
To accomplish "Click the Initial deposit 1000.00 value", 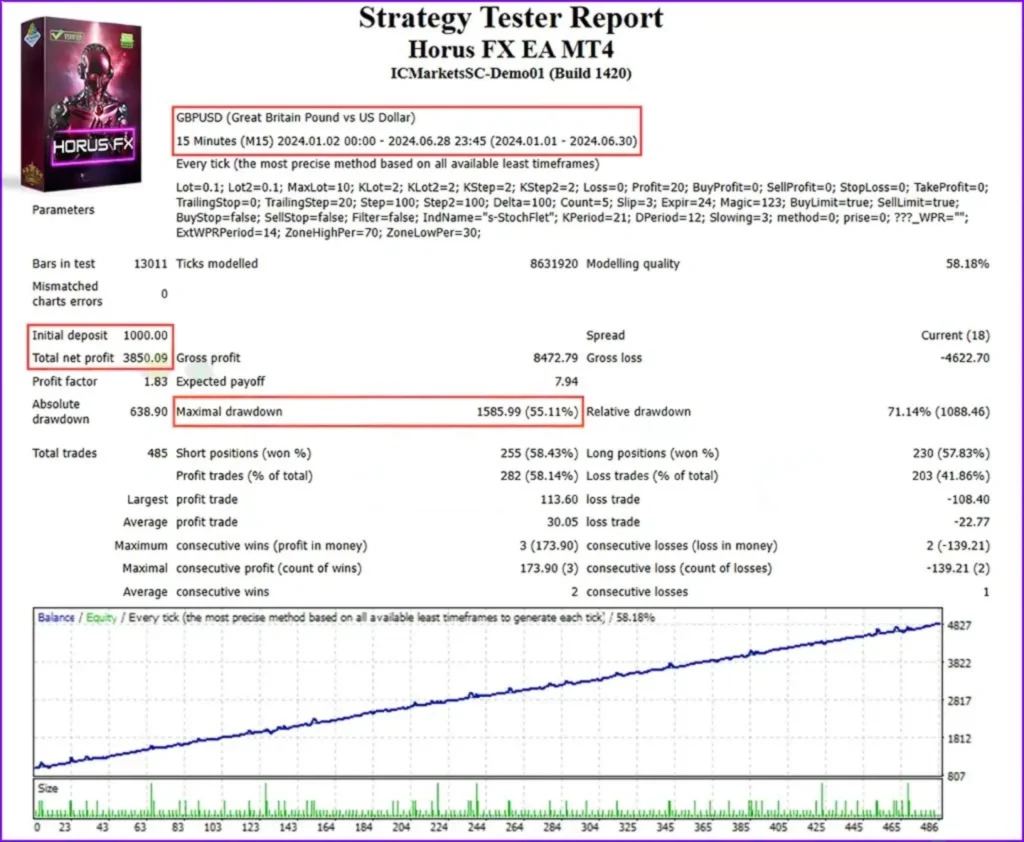I will (146, 336).
